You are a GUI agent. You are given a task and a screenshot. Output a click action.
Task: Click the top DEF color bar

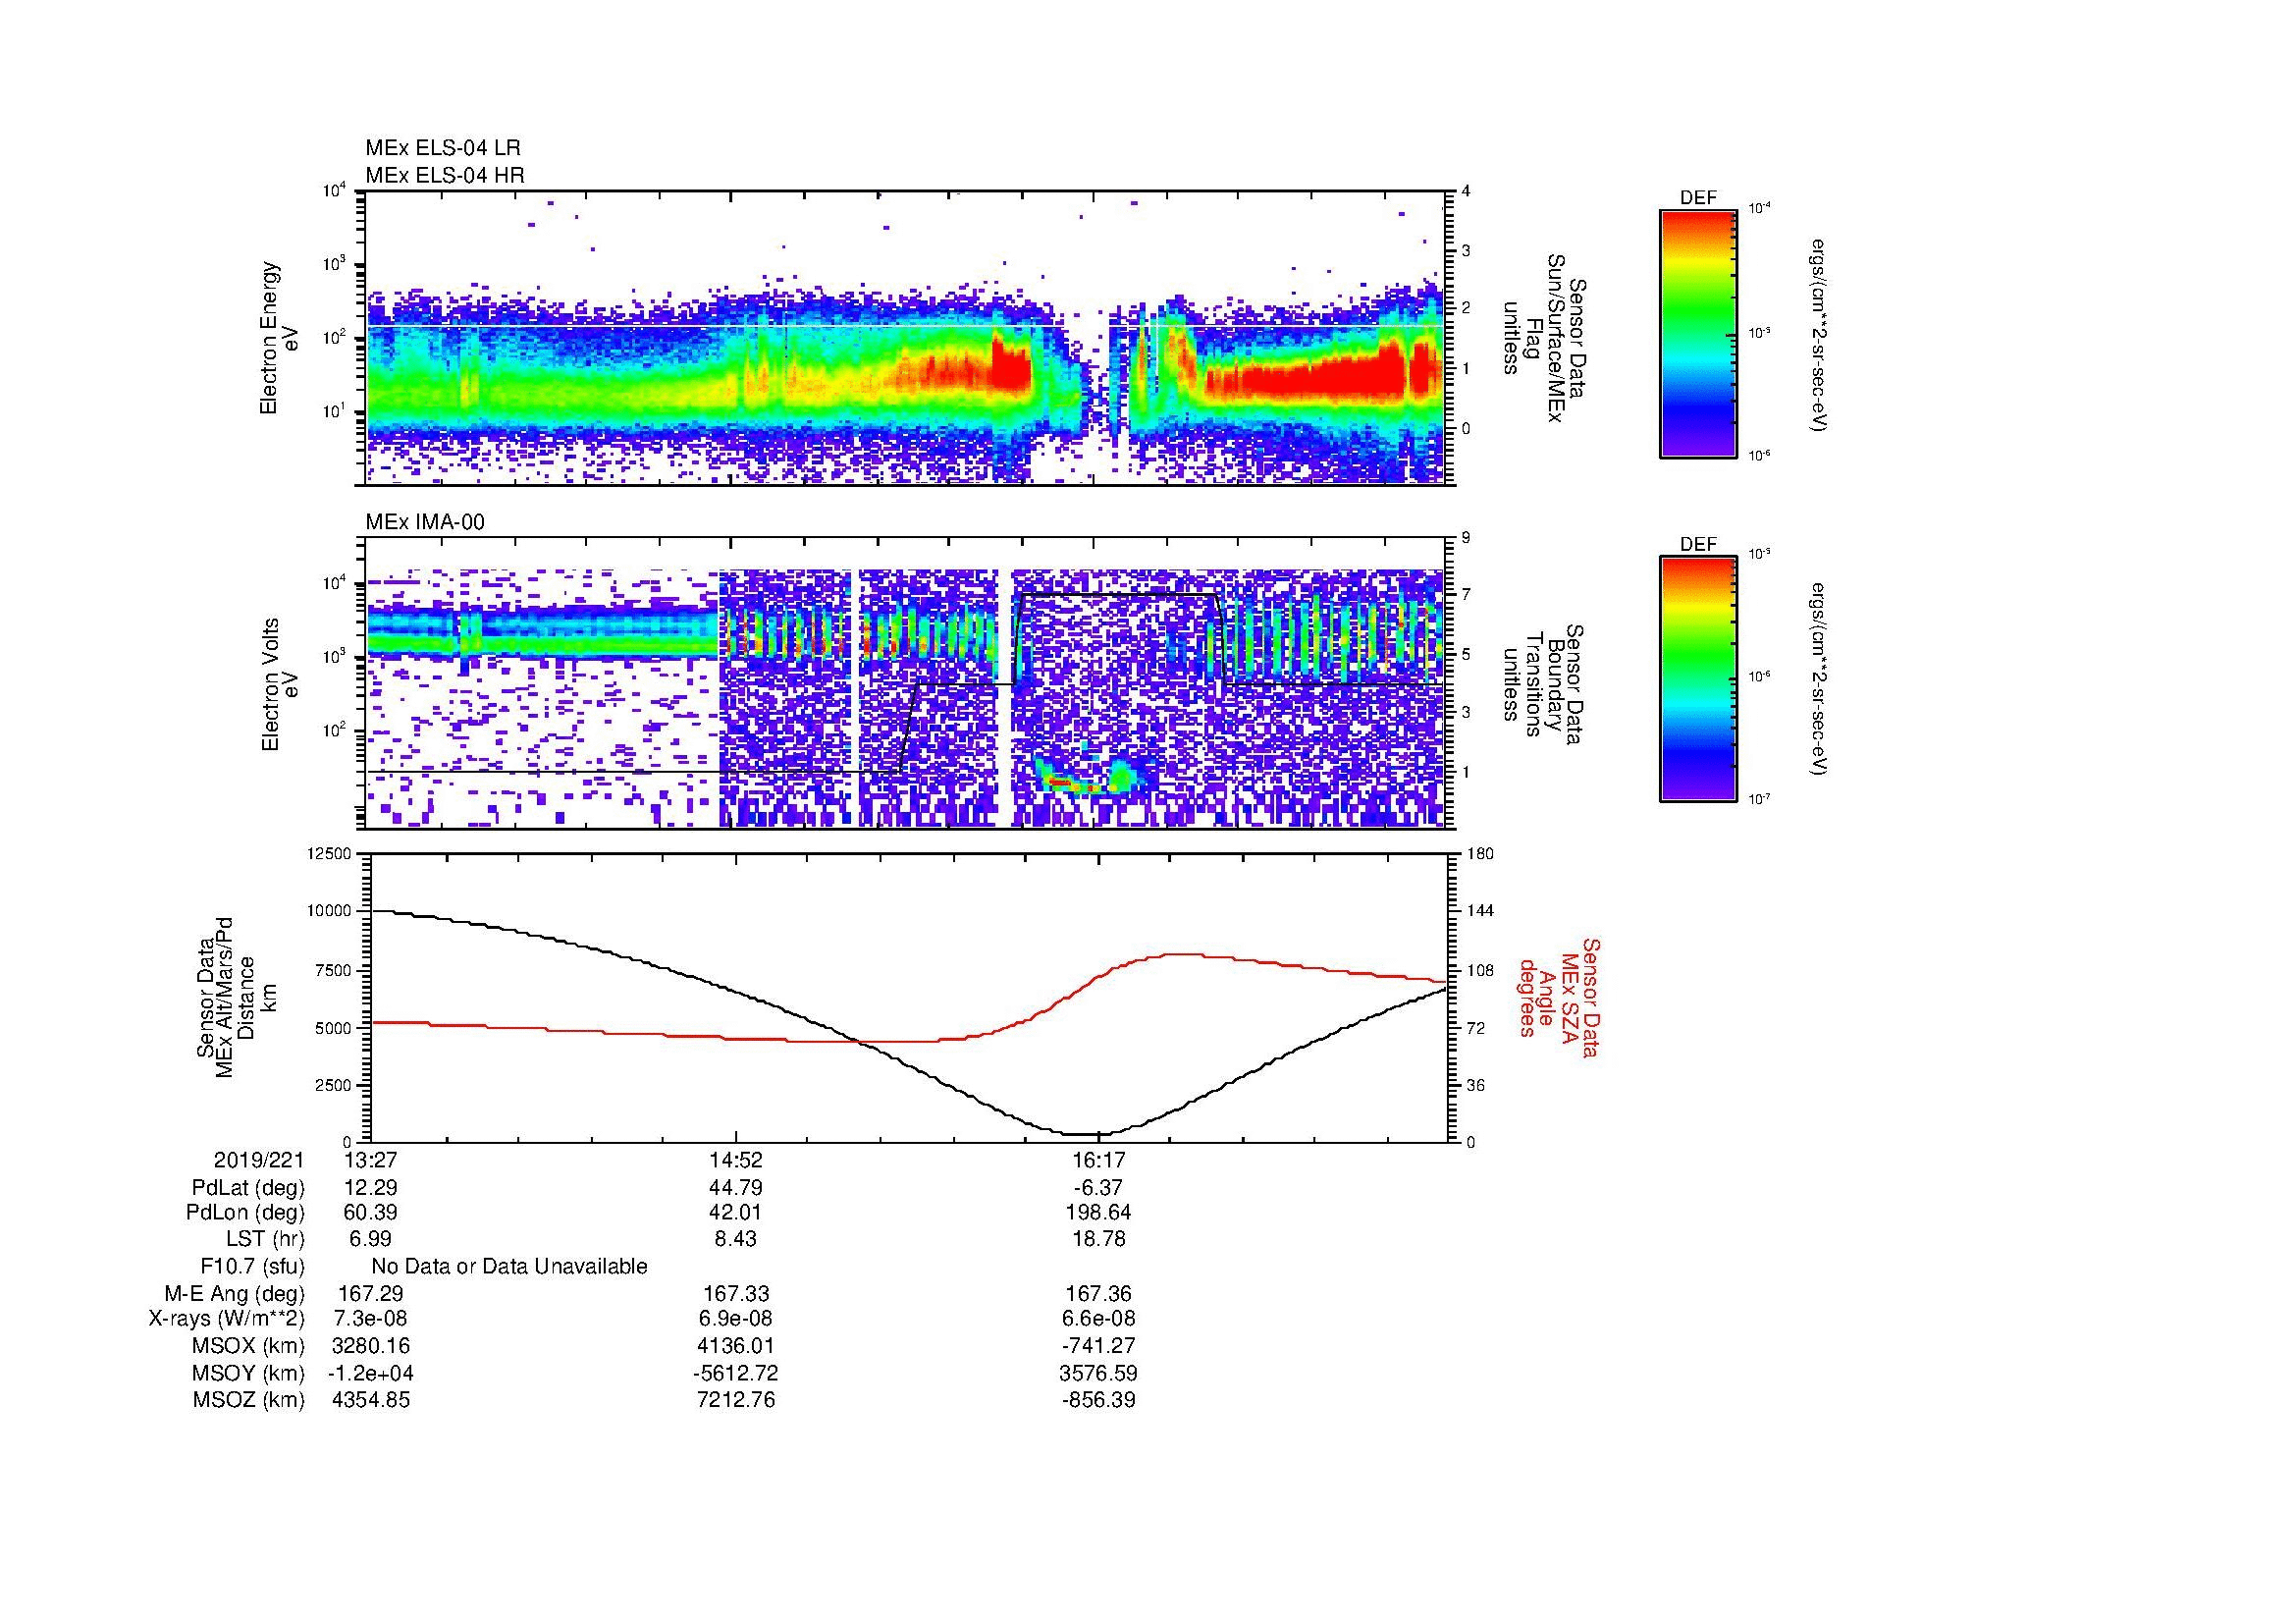[1698, 333]
